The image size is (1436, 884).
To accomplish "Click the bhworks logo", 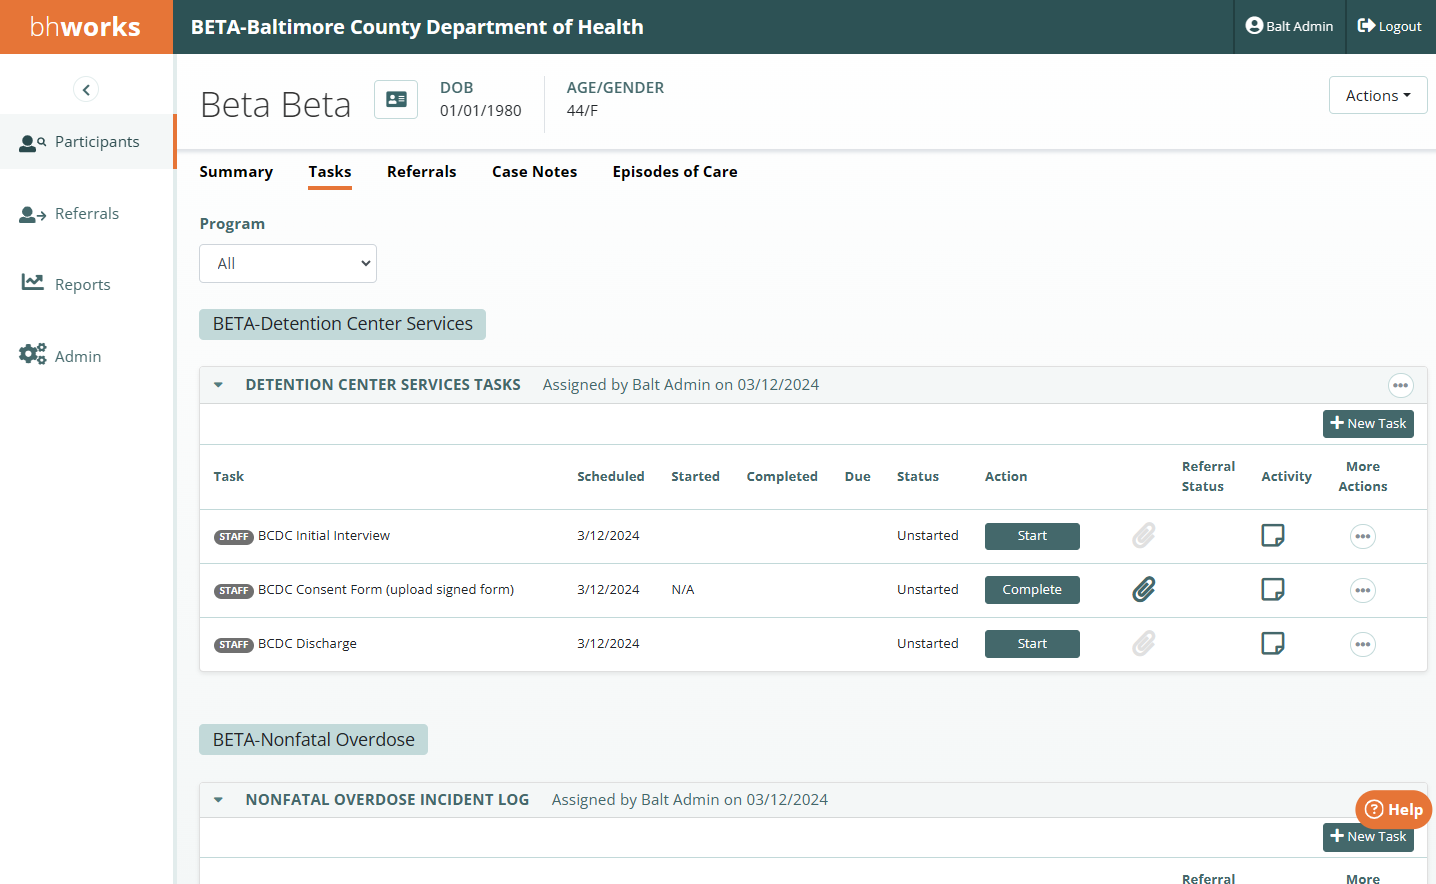I will [x=86, y=27].
